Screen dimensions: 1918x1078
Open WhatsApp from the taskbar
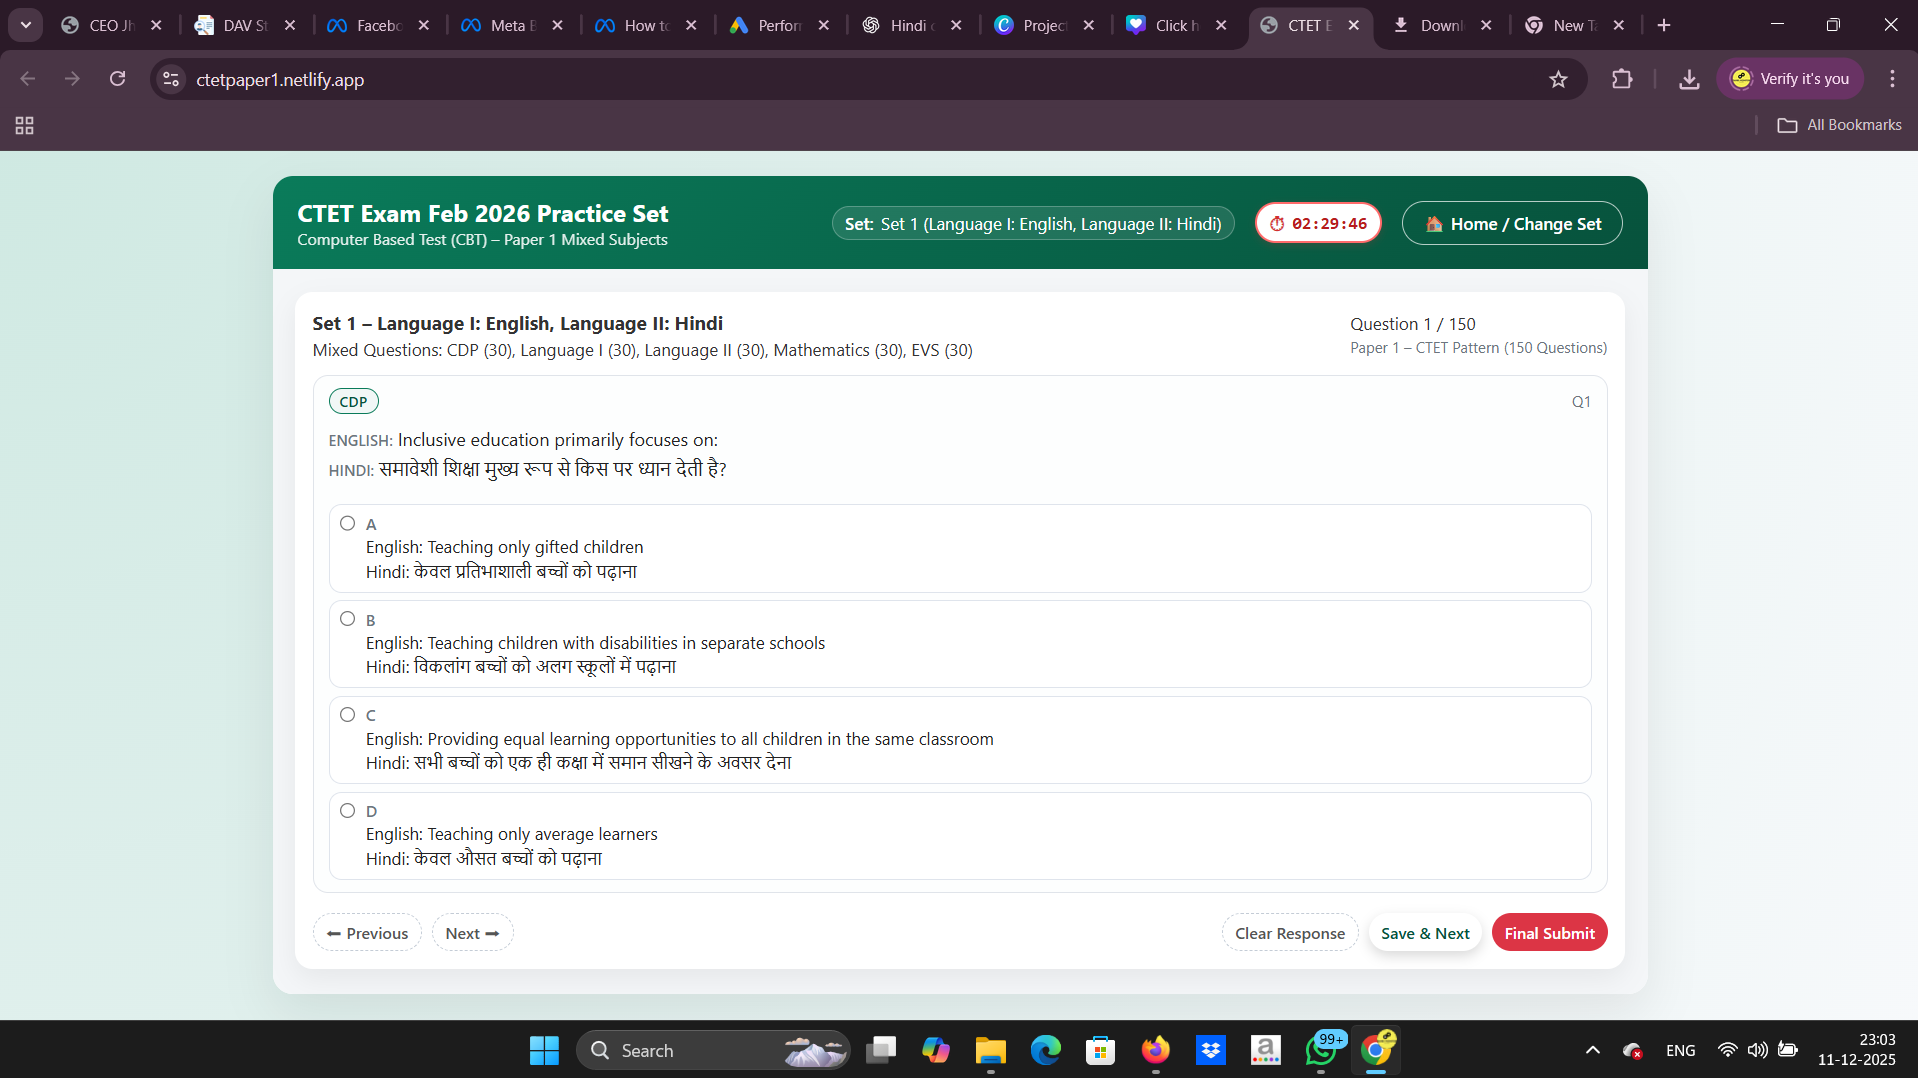coord(1321,1050)
